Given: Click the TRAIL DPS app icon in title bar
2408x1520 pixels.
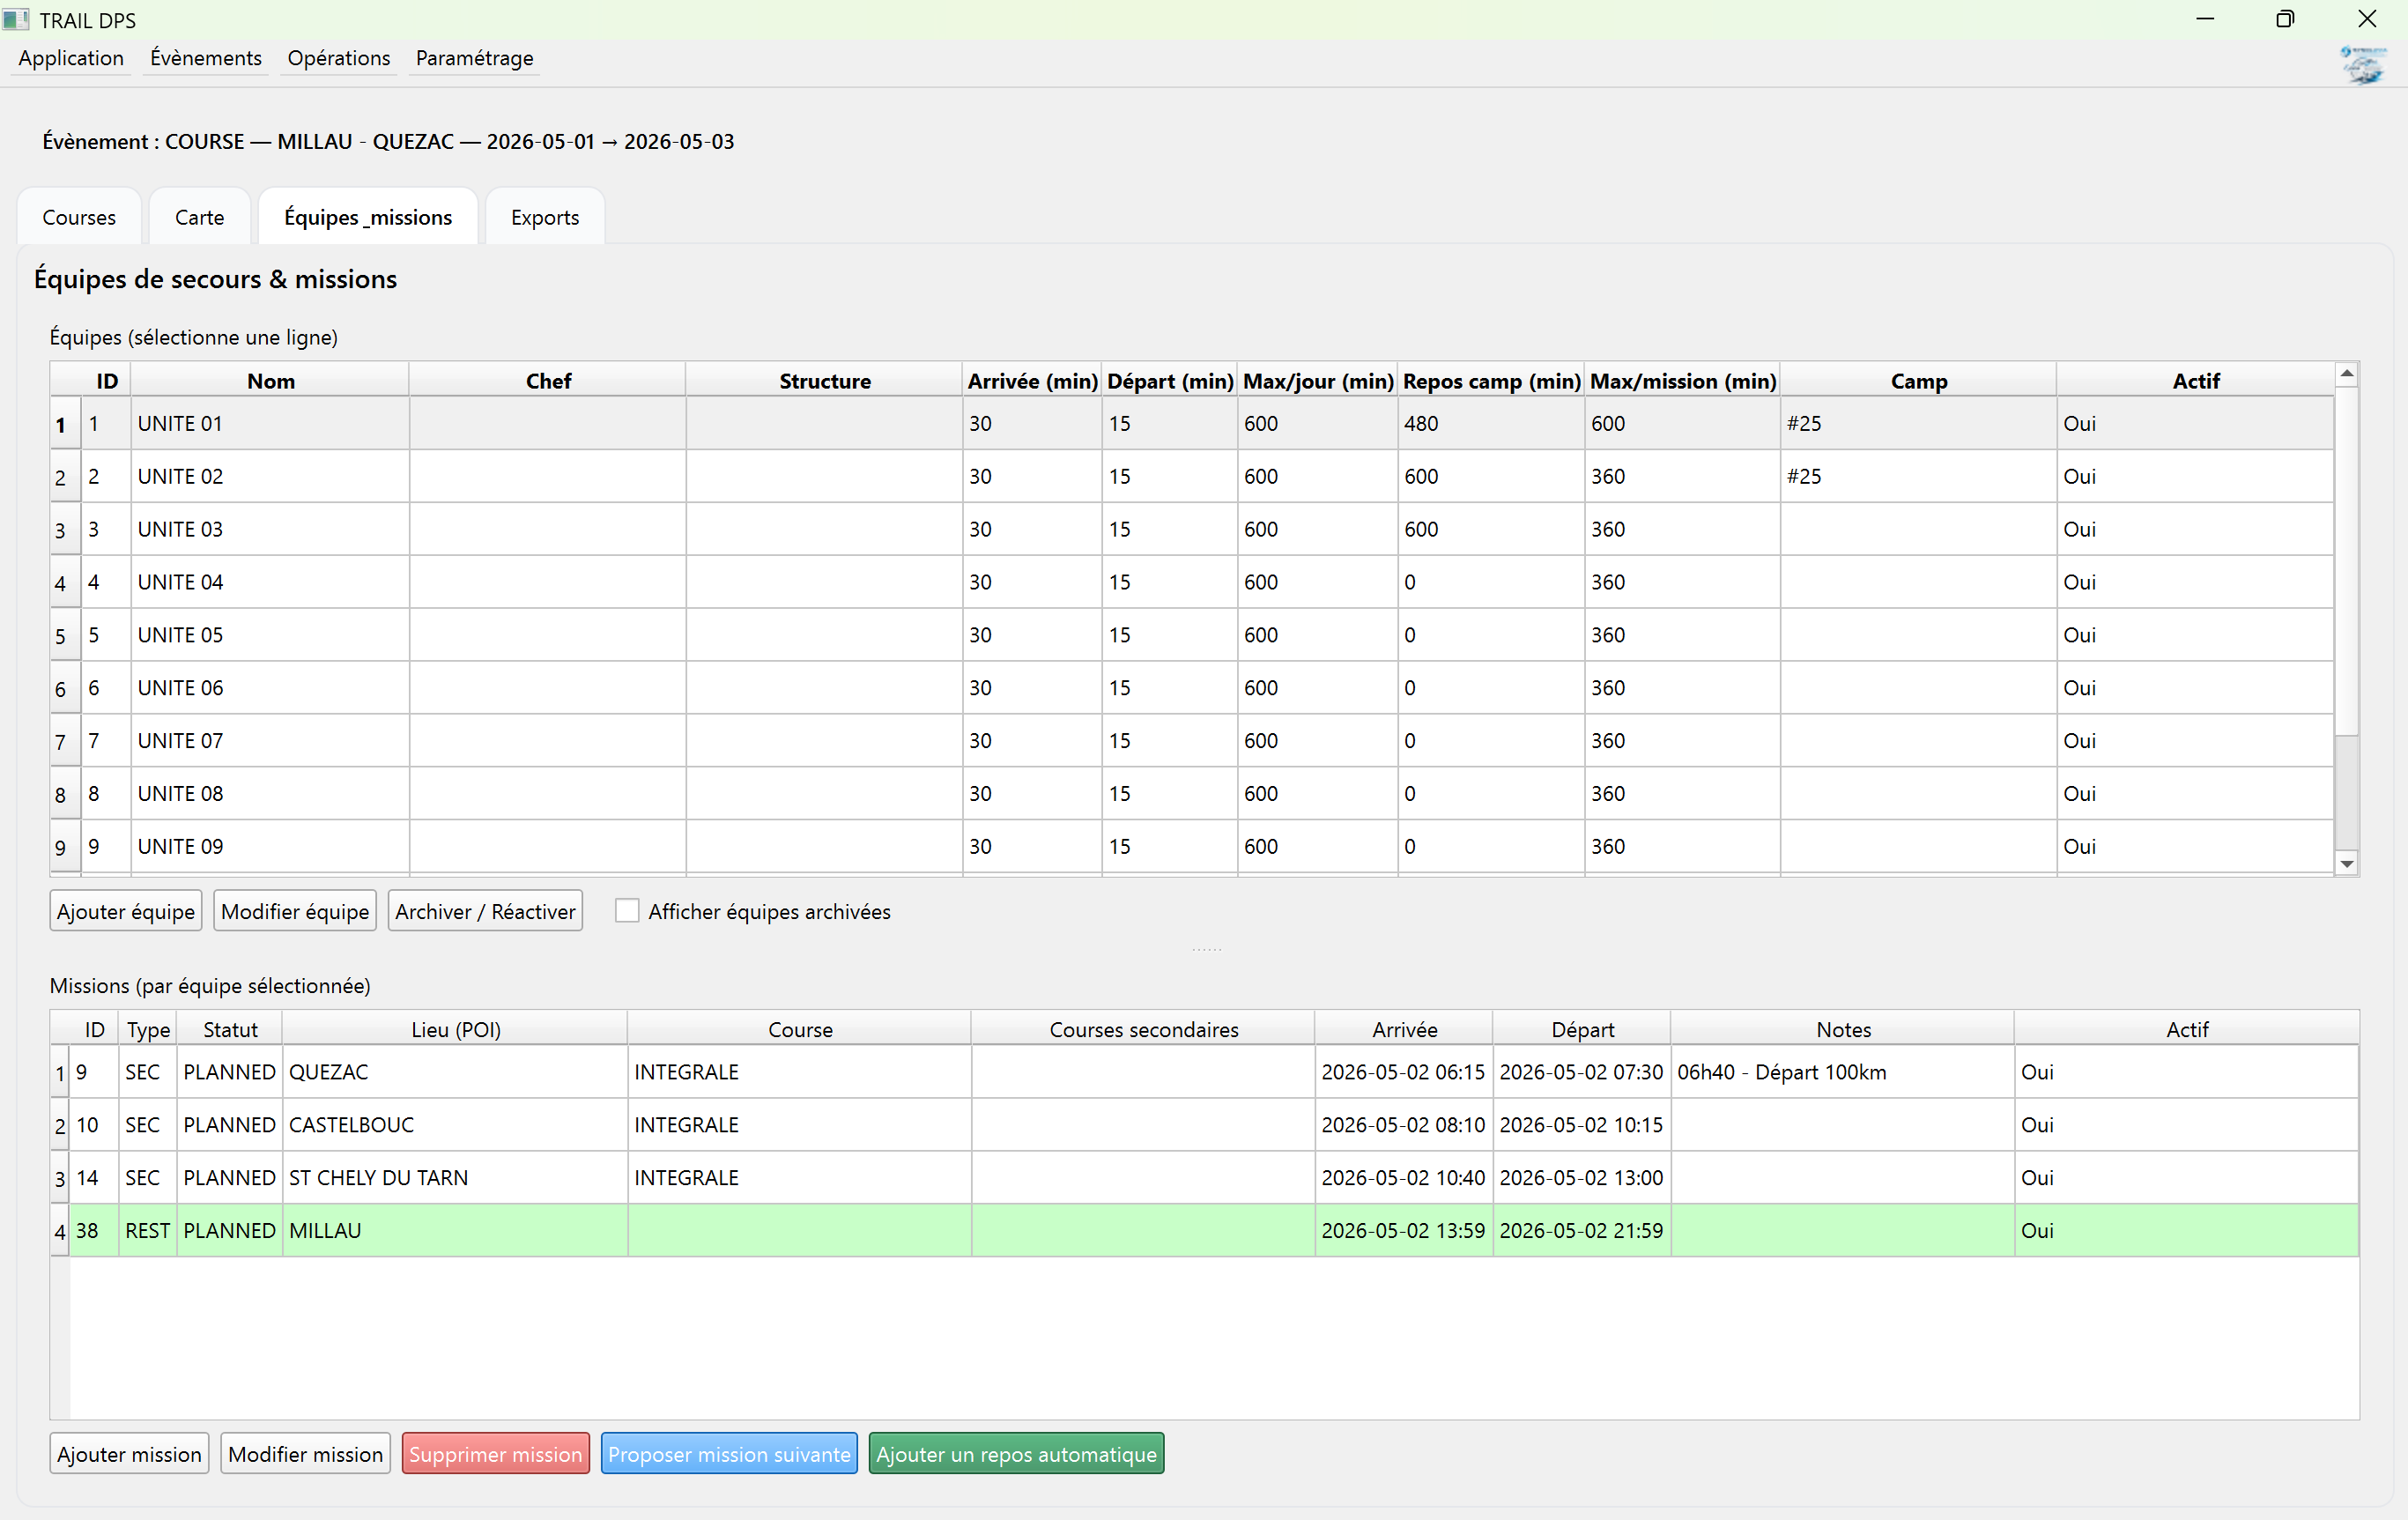Looking at the screenshot, I should pos(16,19).
